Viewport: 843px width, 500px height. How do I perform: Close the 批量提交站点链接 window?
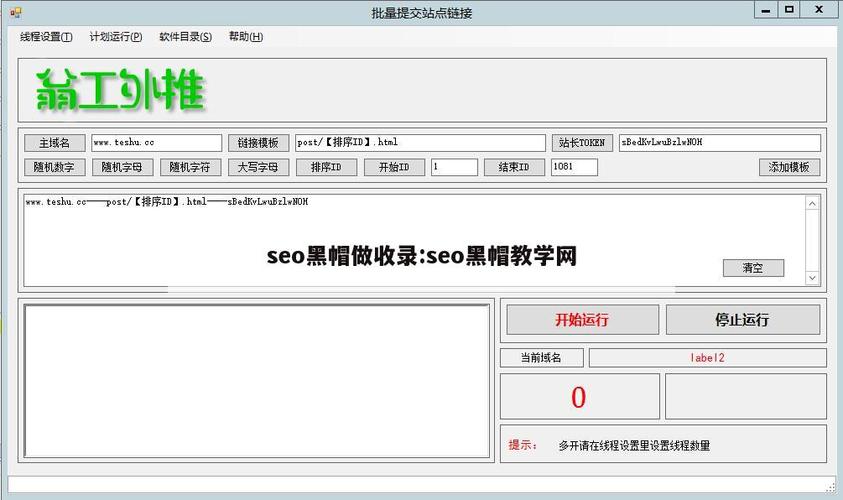(819, 10)
